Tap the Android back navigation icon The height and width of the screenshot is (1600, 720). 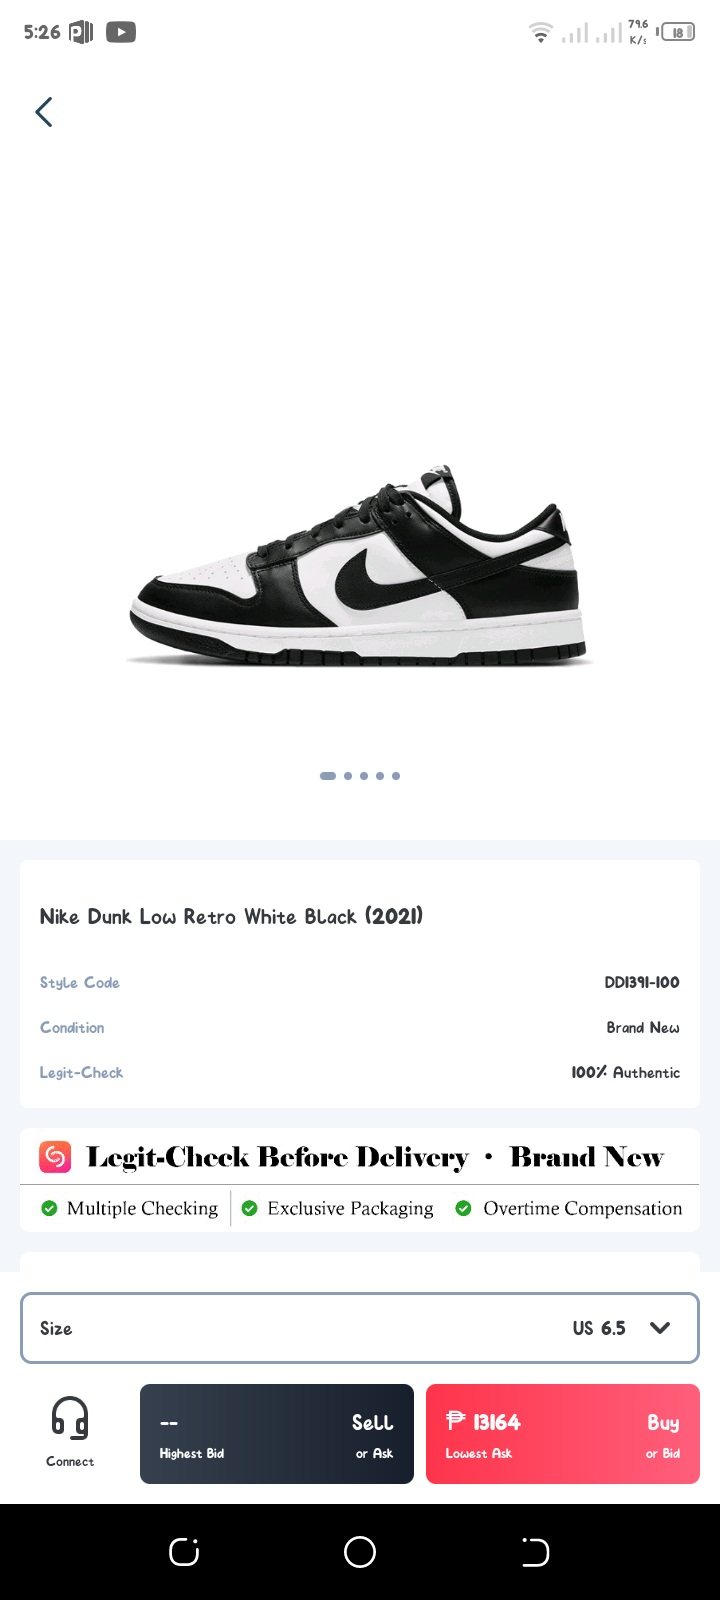pos(536,1552)
